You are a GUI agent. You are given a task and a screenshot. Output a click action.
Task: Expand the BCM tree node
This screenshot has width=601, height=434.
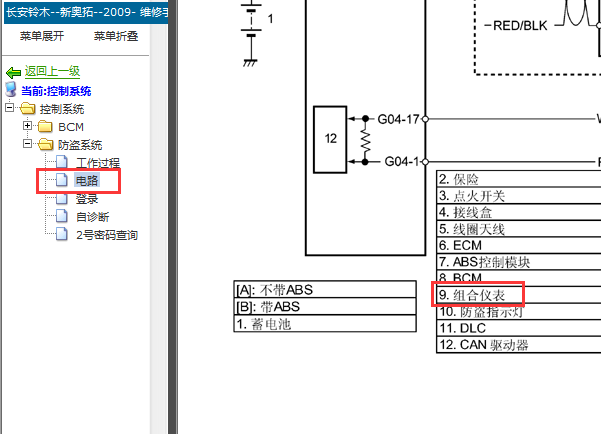[27, 125]
